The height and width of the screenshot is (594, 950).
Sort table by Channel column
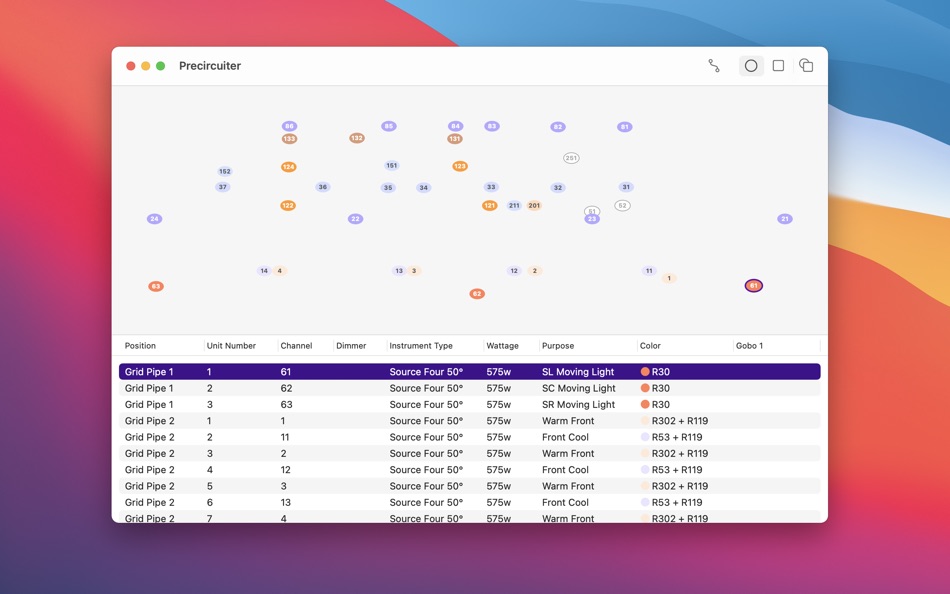pyautogui.click(x=296, y=345)
